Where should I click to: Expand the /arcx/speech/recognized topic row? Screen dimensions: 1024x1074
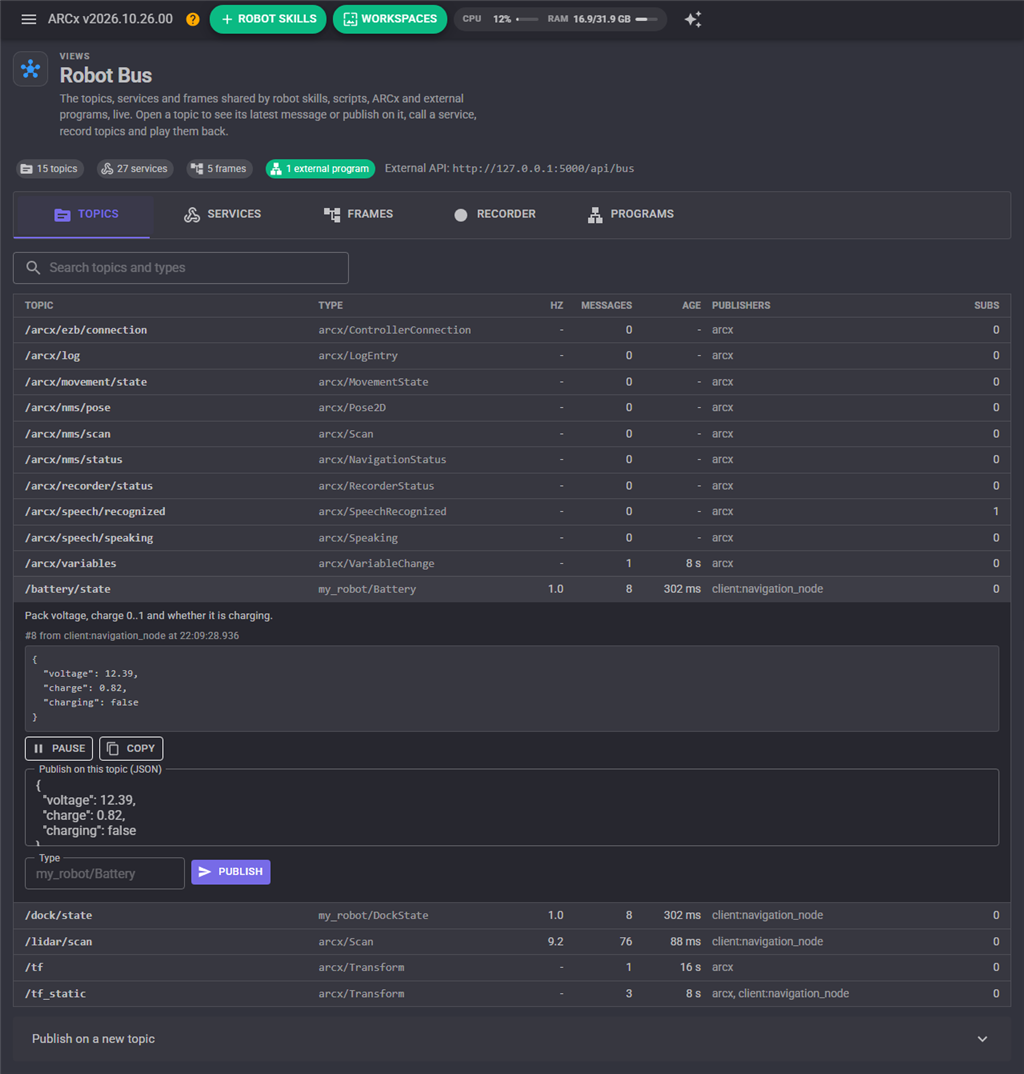[512, 512]
